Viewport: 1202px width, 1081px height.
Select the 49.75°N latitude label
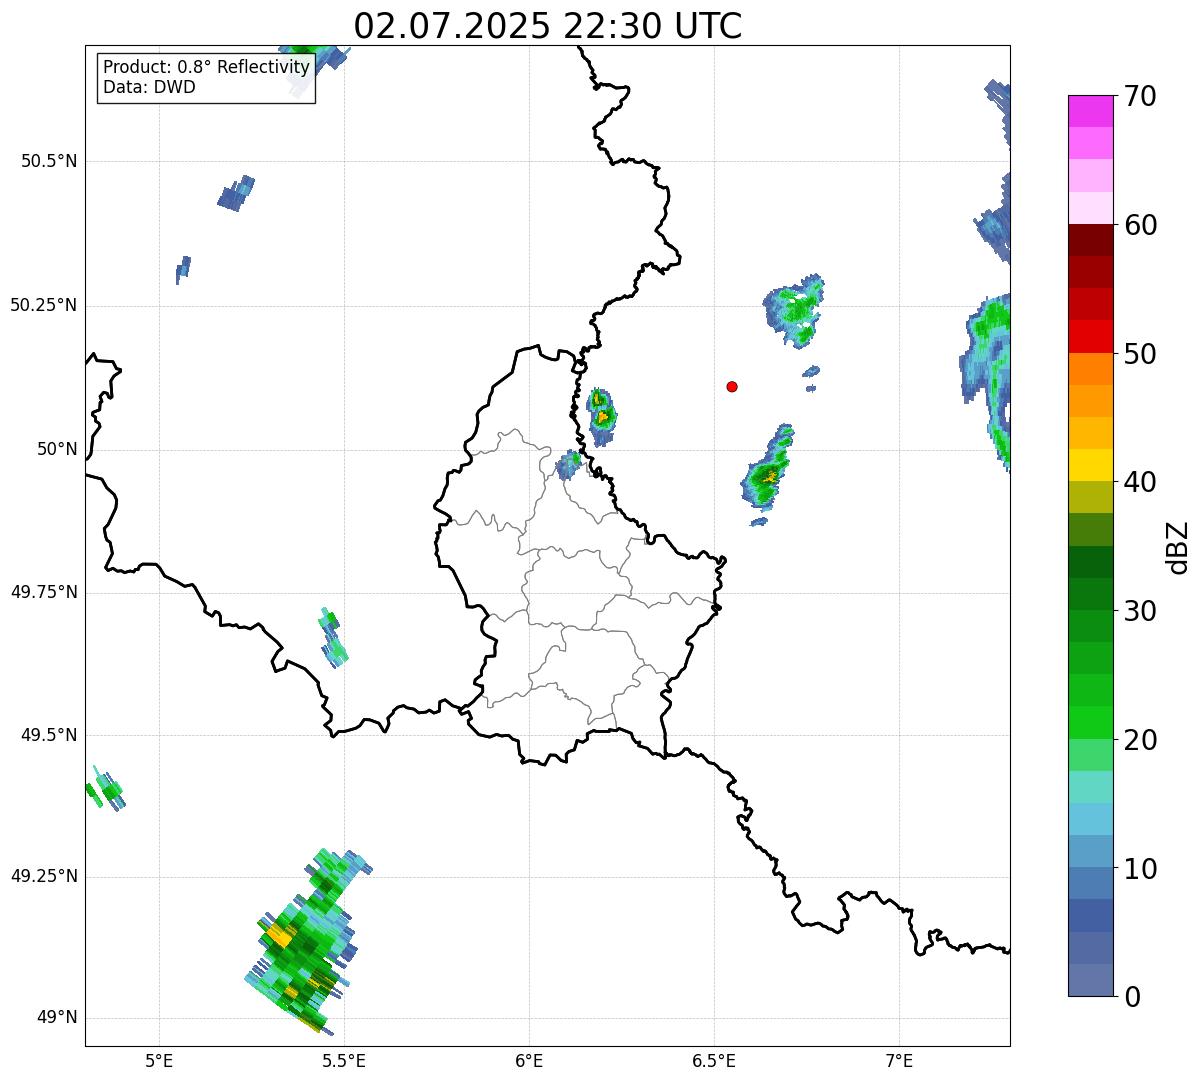pyautogui.click(x=44, y=592)
